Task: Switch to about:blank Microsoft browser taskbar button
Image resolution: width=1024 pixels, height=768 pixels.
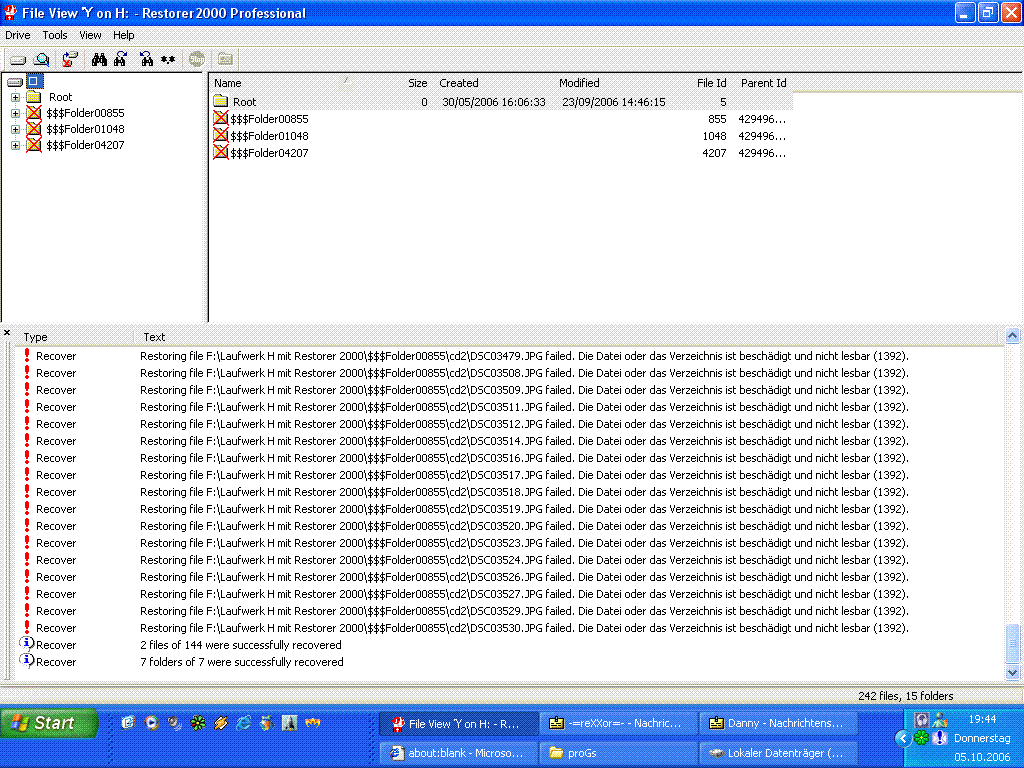Action: (x=459, y=753)
